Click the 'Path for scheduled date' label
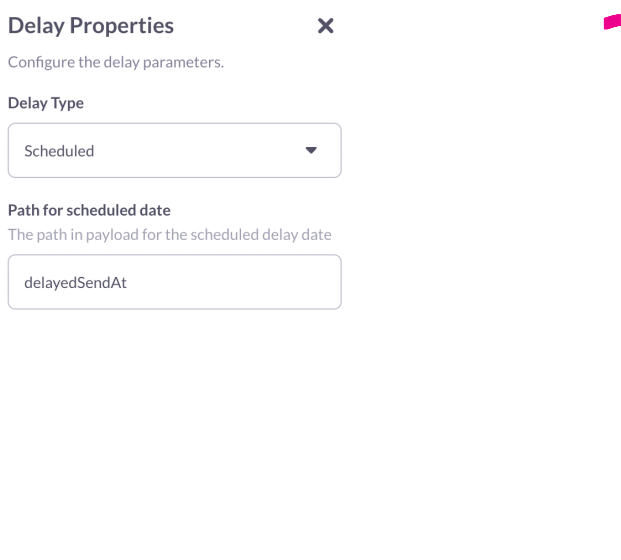Screen dimensions: 621x560 coord(89,210)
